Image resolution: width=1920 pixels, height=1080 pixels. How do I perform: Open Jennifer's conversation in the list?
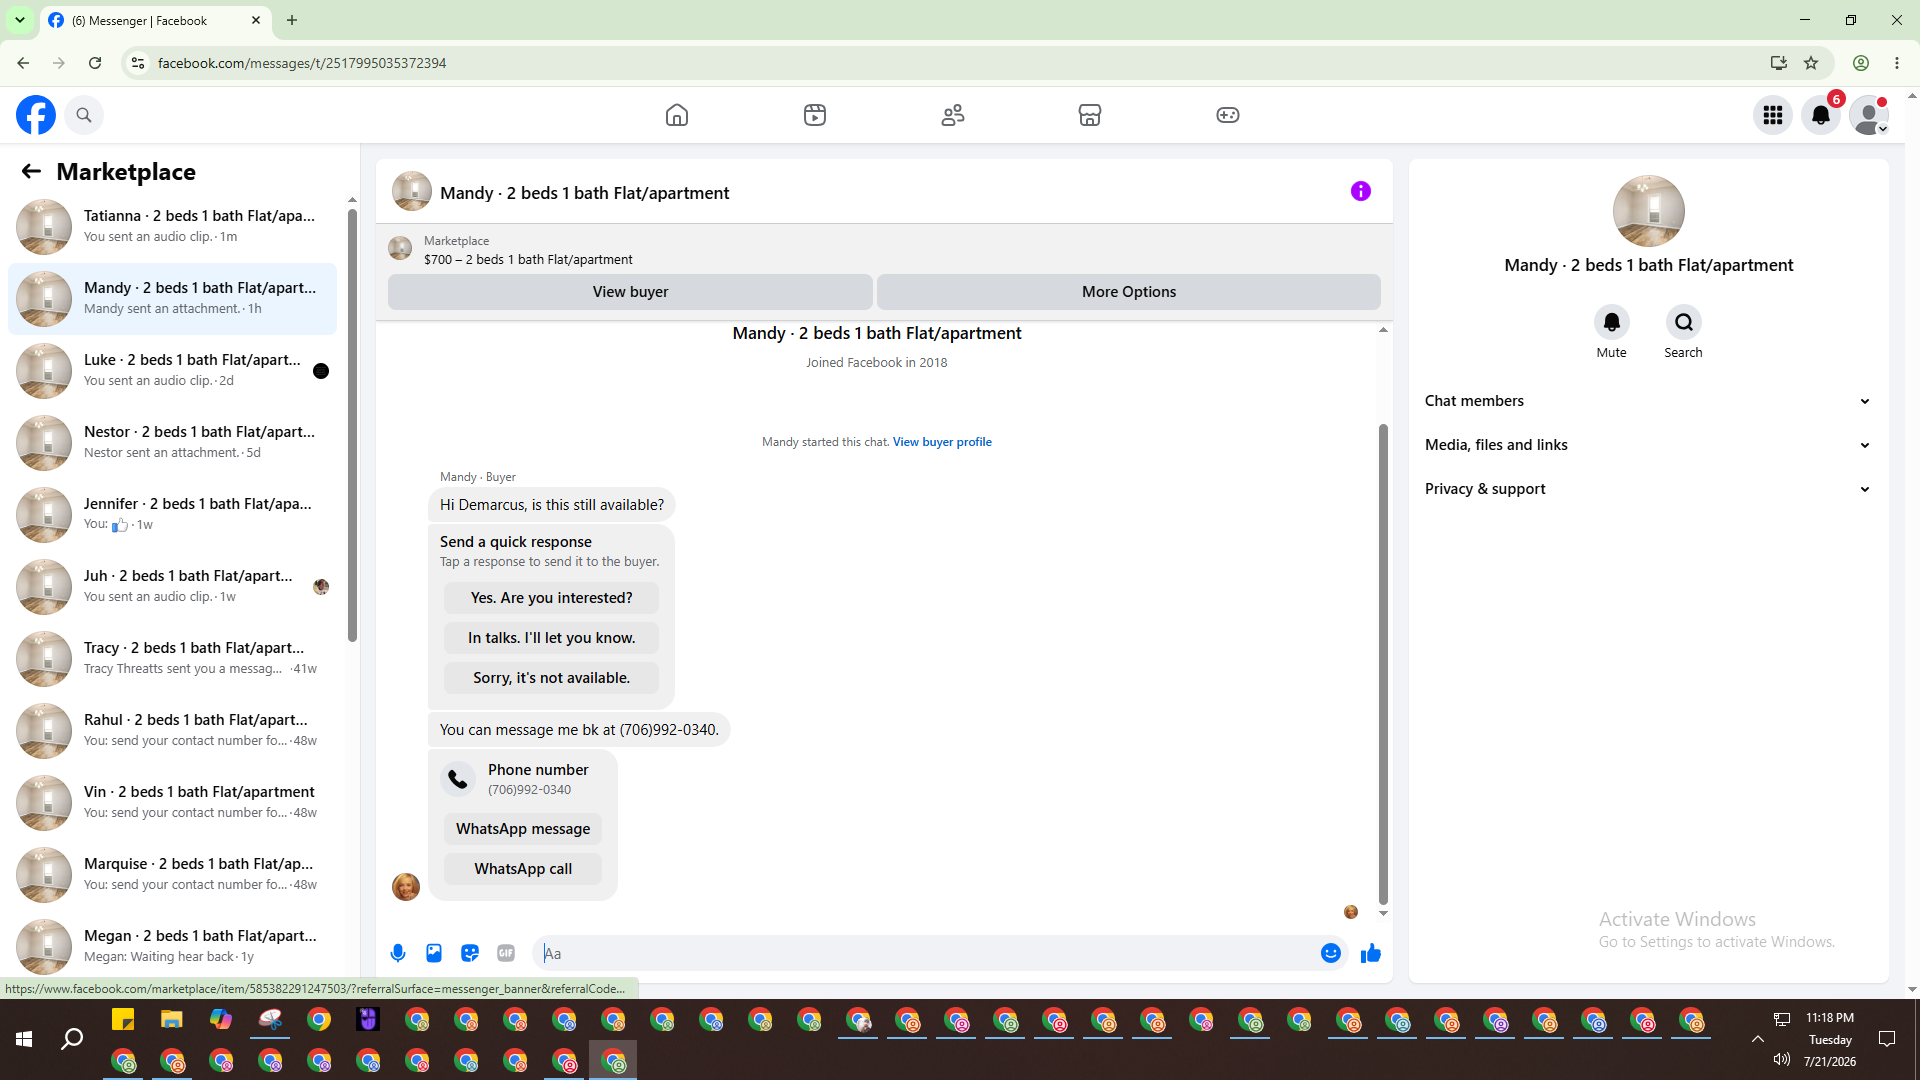(x=172, y=515)
